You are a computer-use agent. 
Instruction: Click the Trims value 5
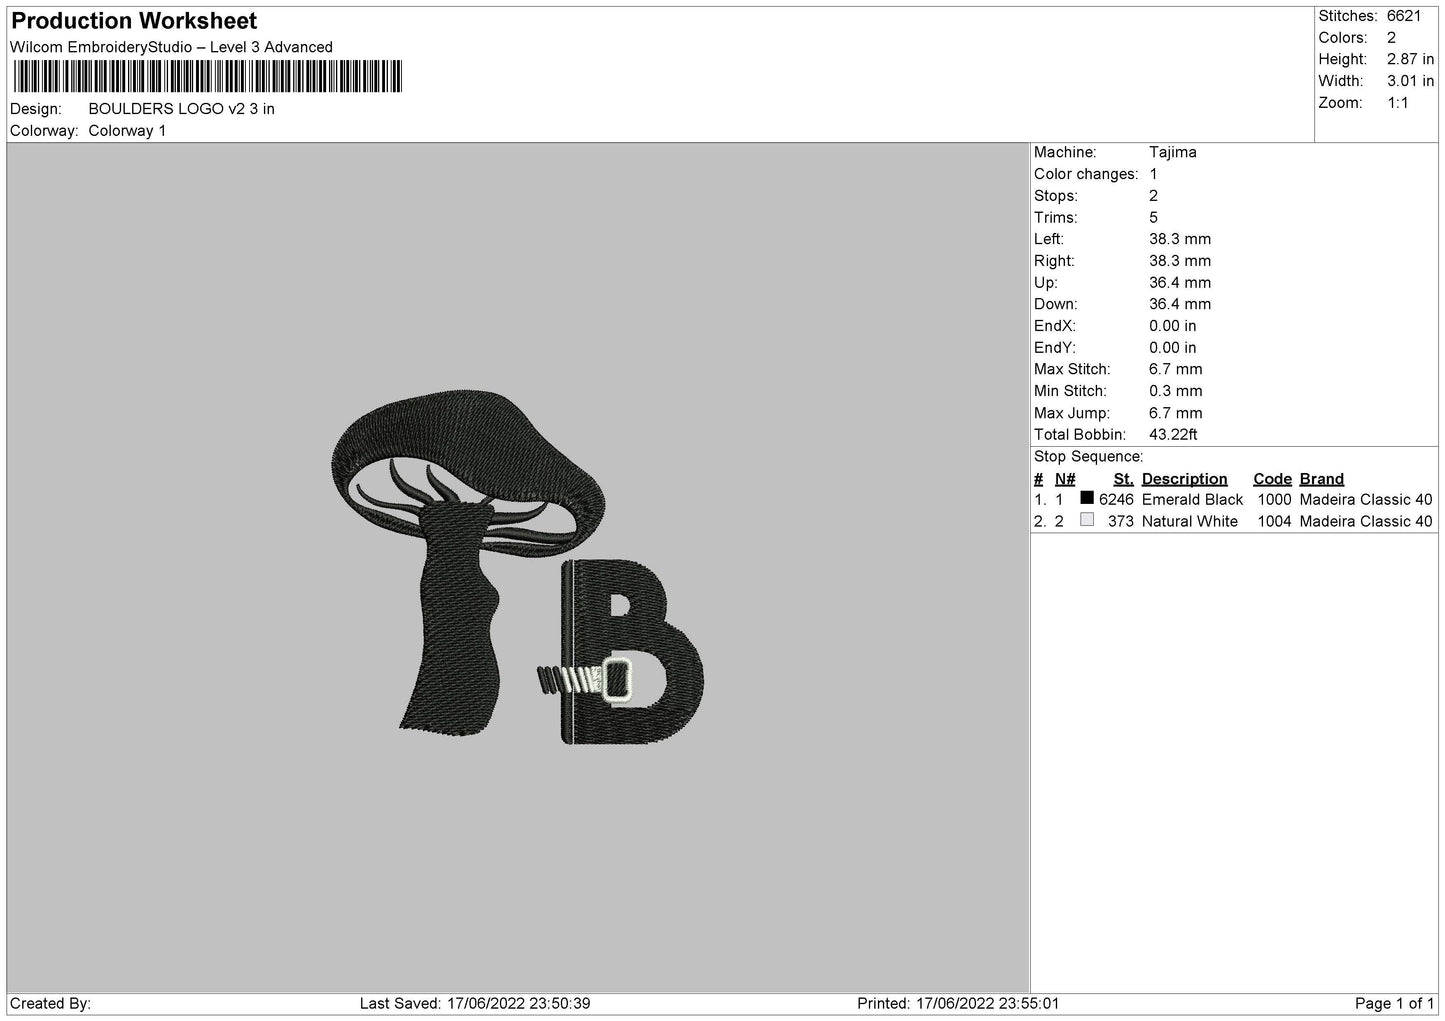pos(1154,218)
